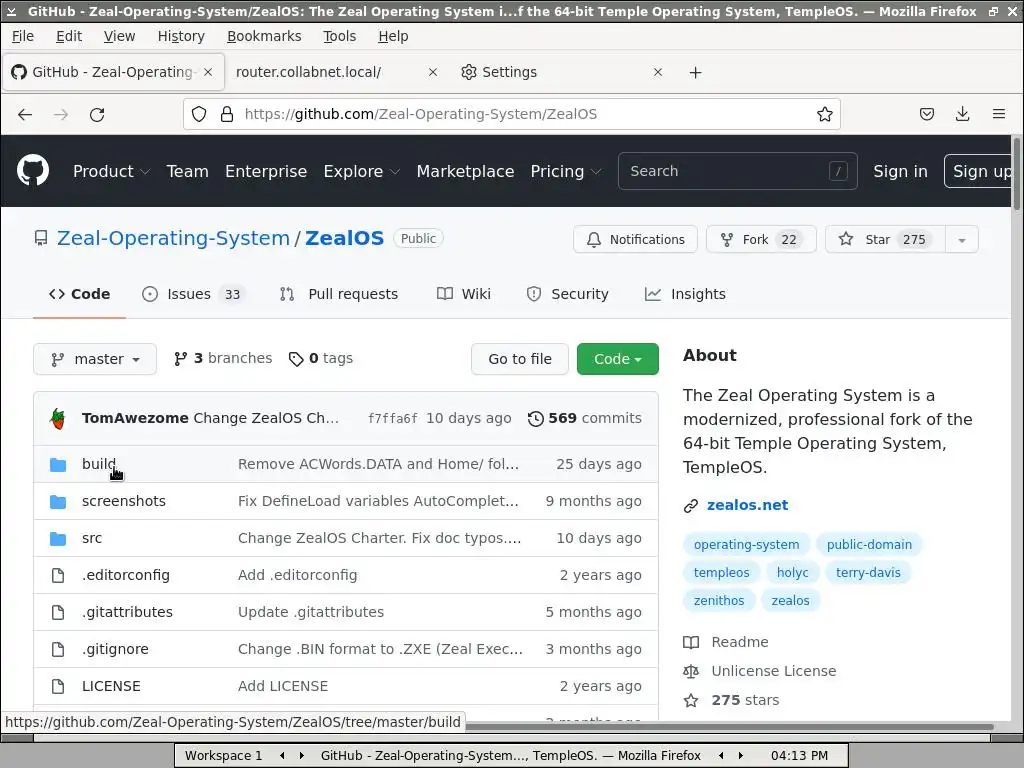Click the repository icon before Zeal-Operating-System
The image size is (1024, 768).
coord(40,238)
